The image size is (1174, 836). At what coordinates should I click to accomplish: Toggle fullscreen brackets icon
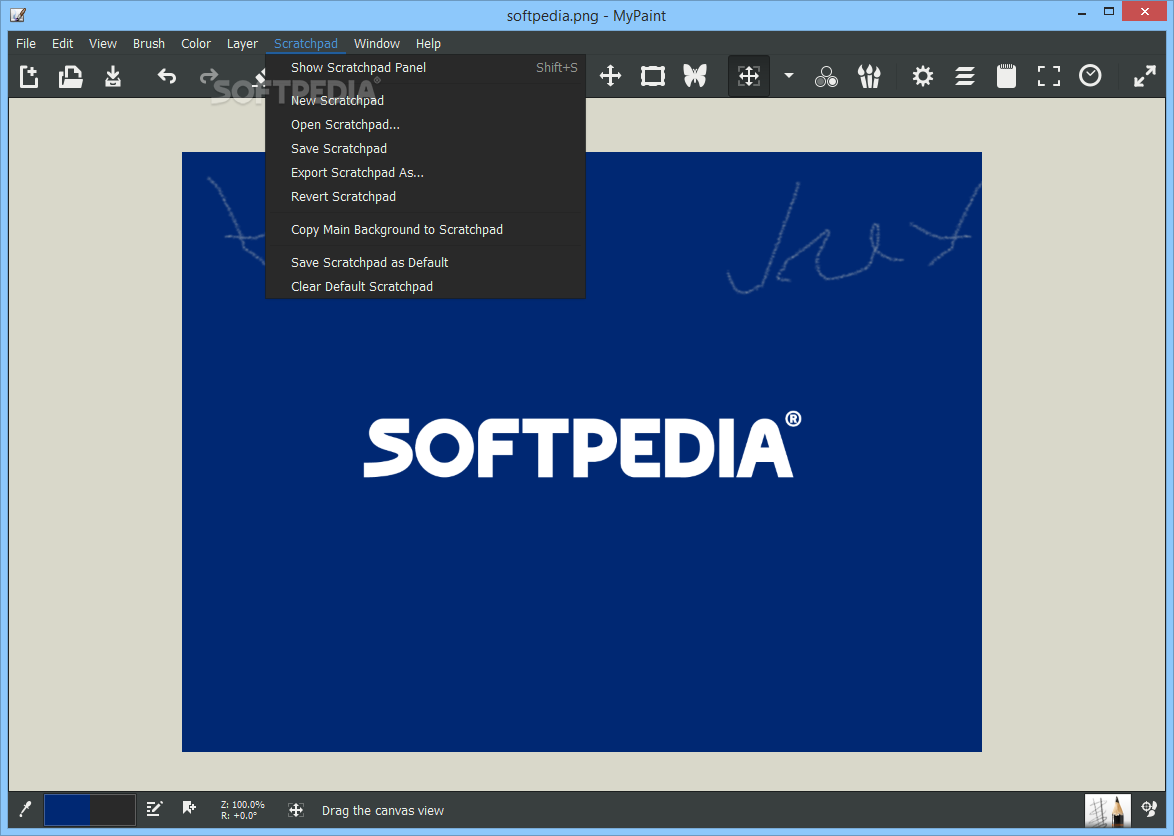(1049, 76)
